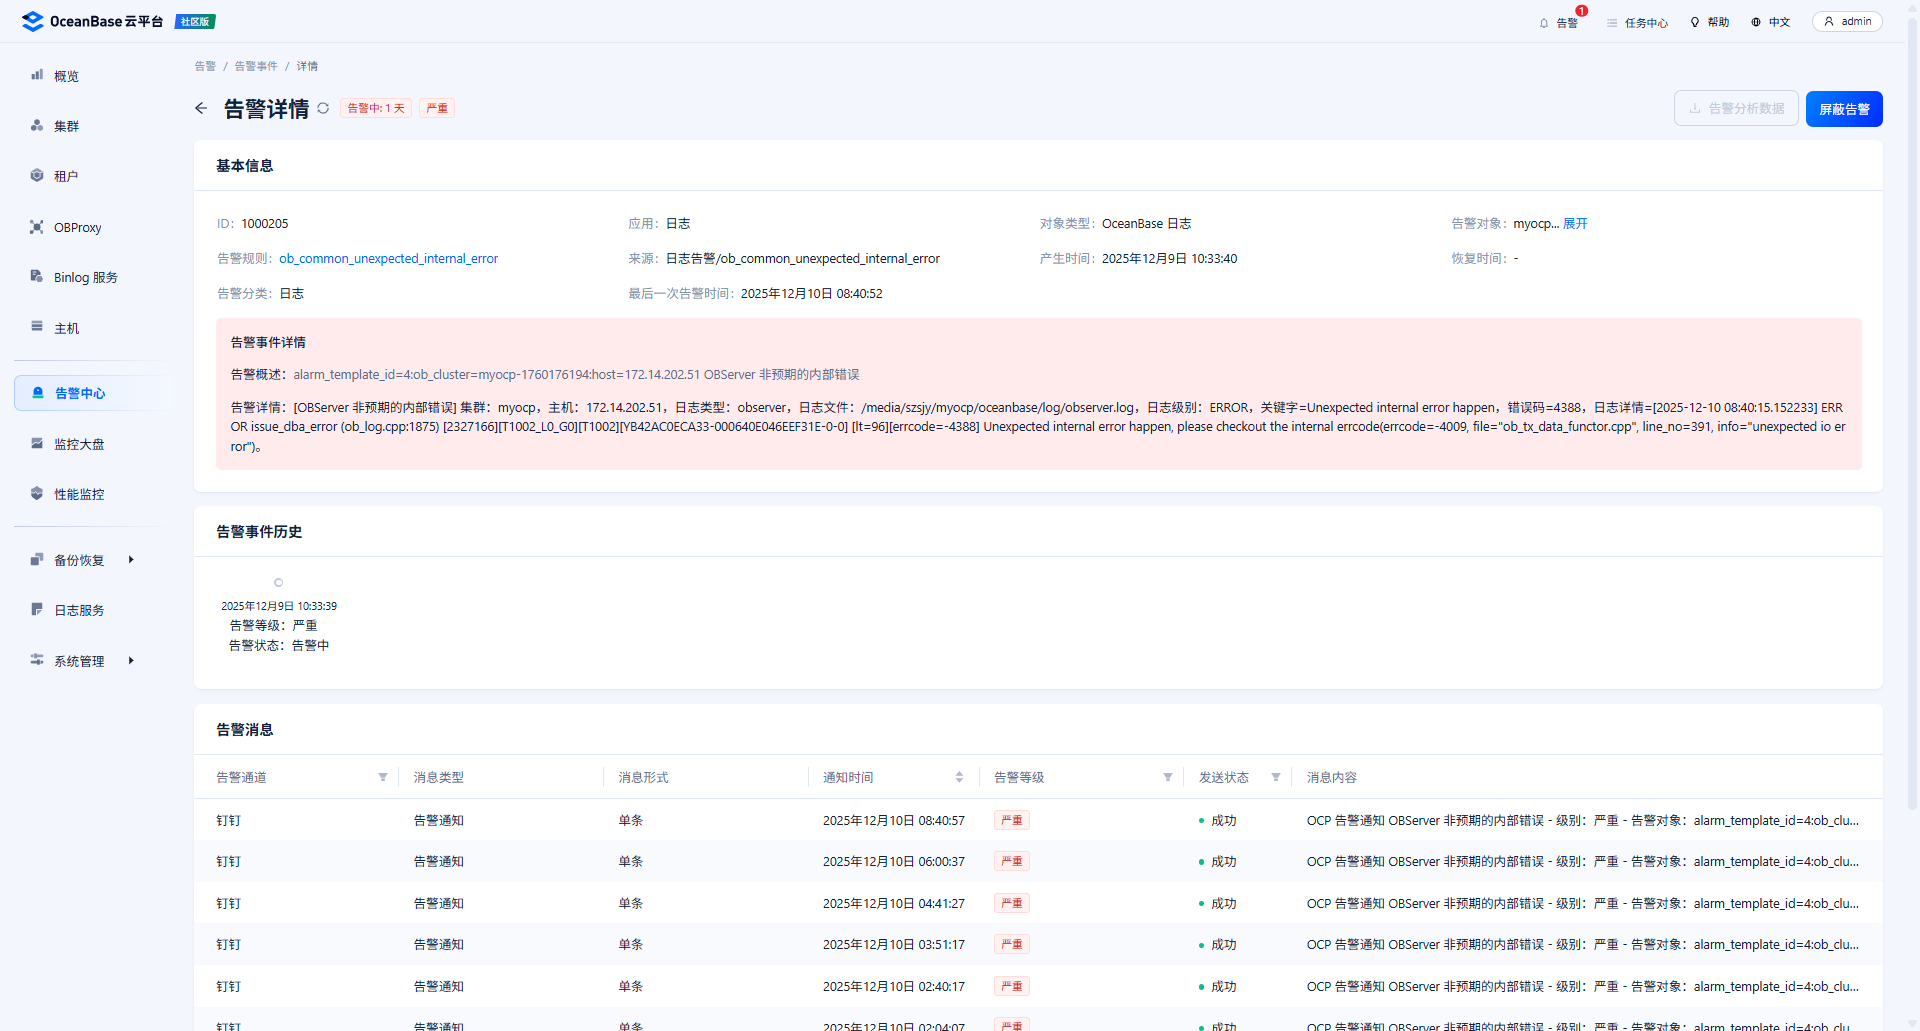This screenshot has width=1920, height=1031.
Task: Click the back arrow beside 告警详情
Action: [x=201, y=108]
